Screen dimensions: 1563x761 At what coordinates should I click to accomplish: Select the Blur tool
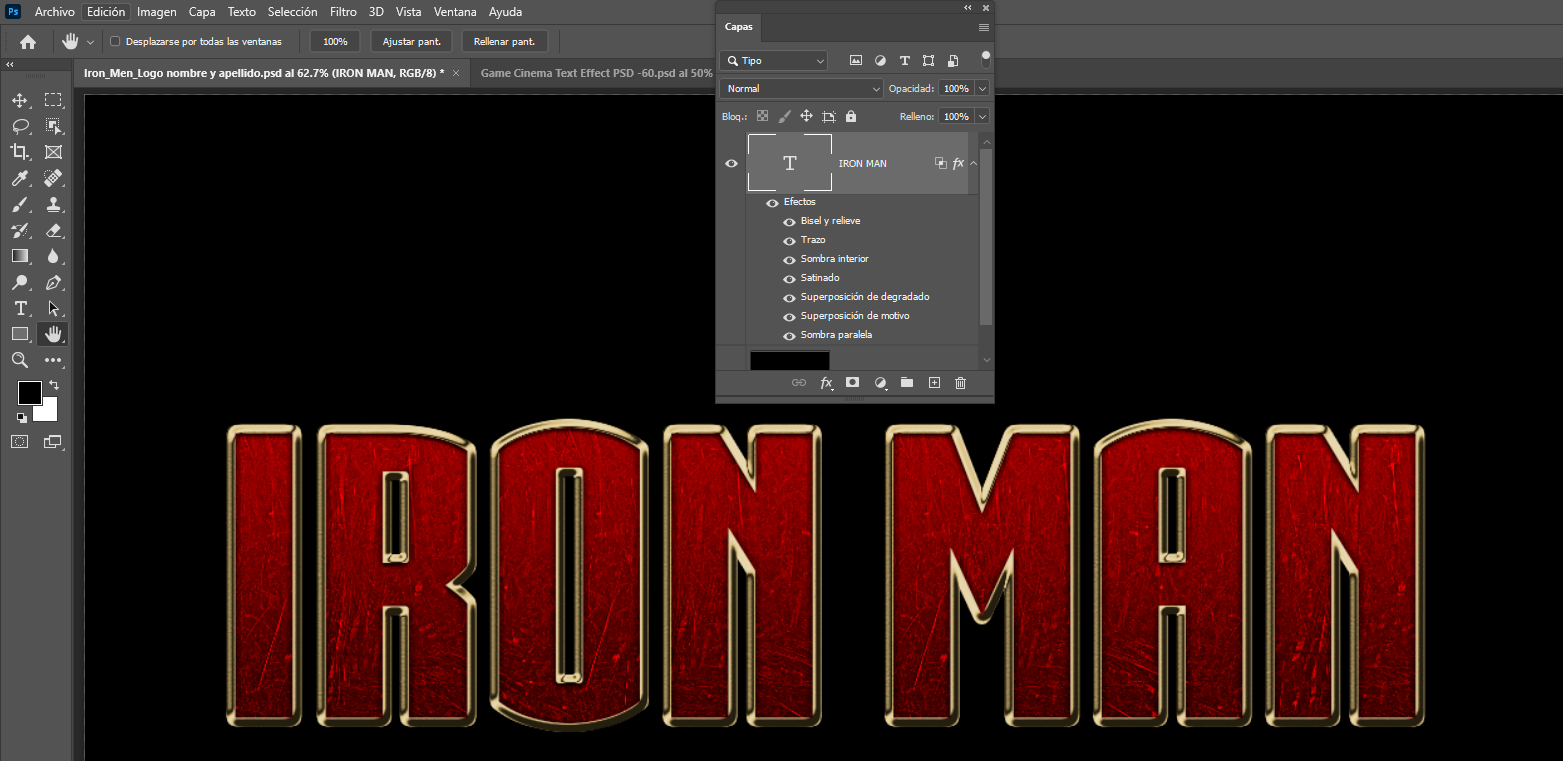coord(53,256)
